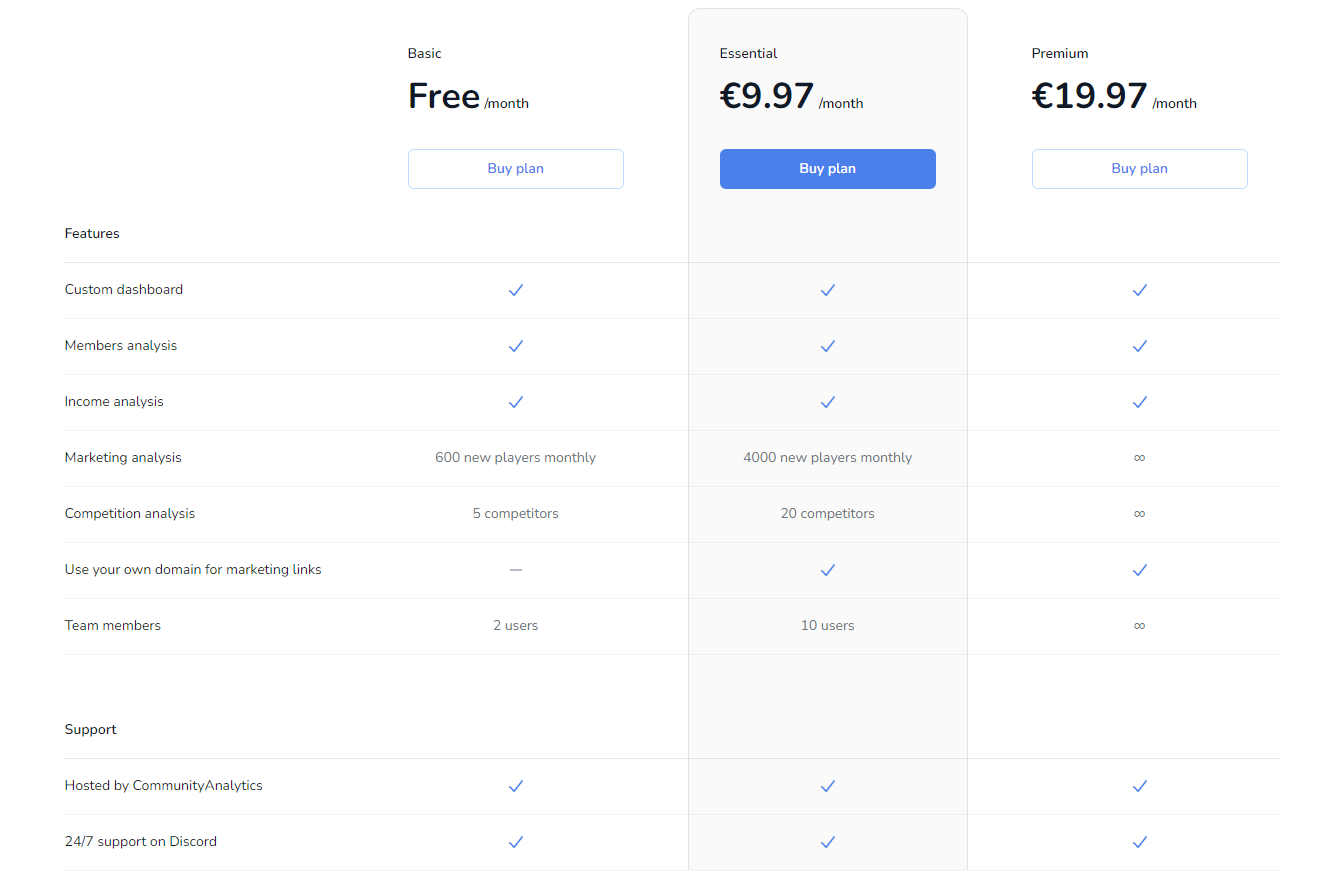Click the 'Features' section heading
Screen dimensions: 1324x896
coord(92,234)
